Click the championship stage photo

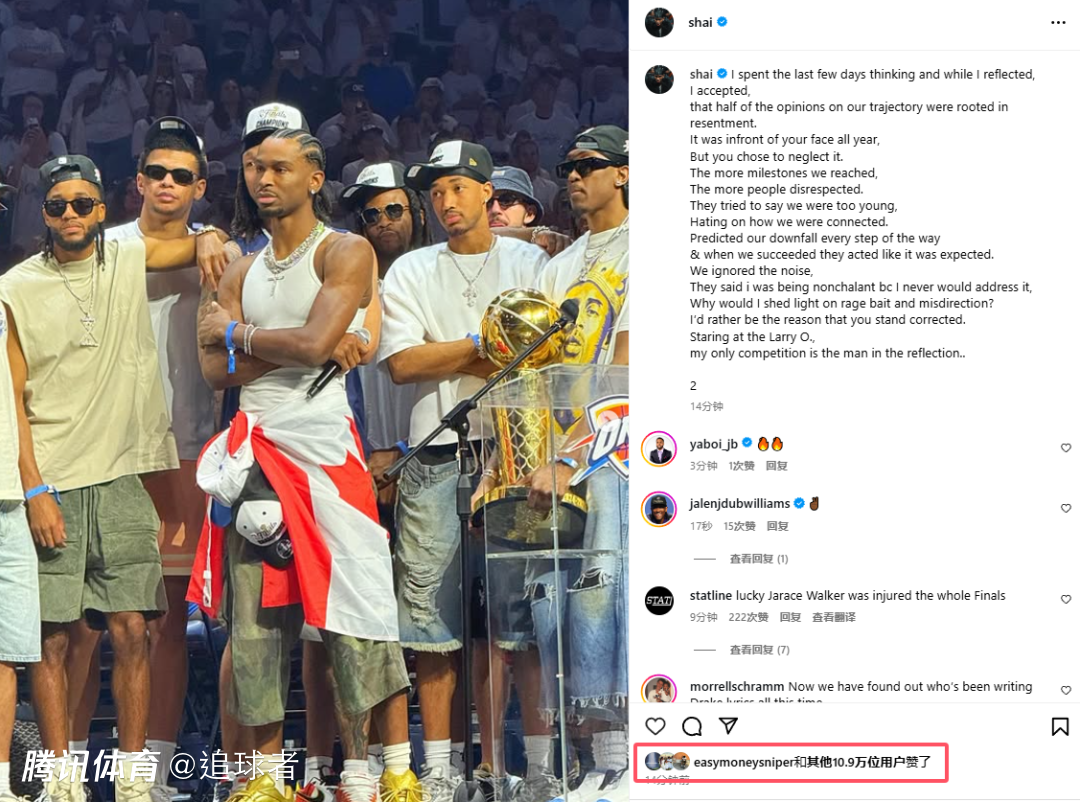pyautogui.click(x=314, y=401)
